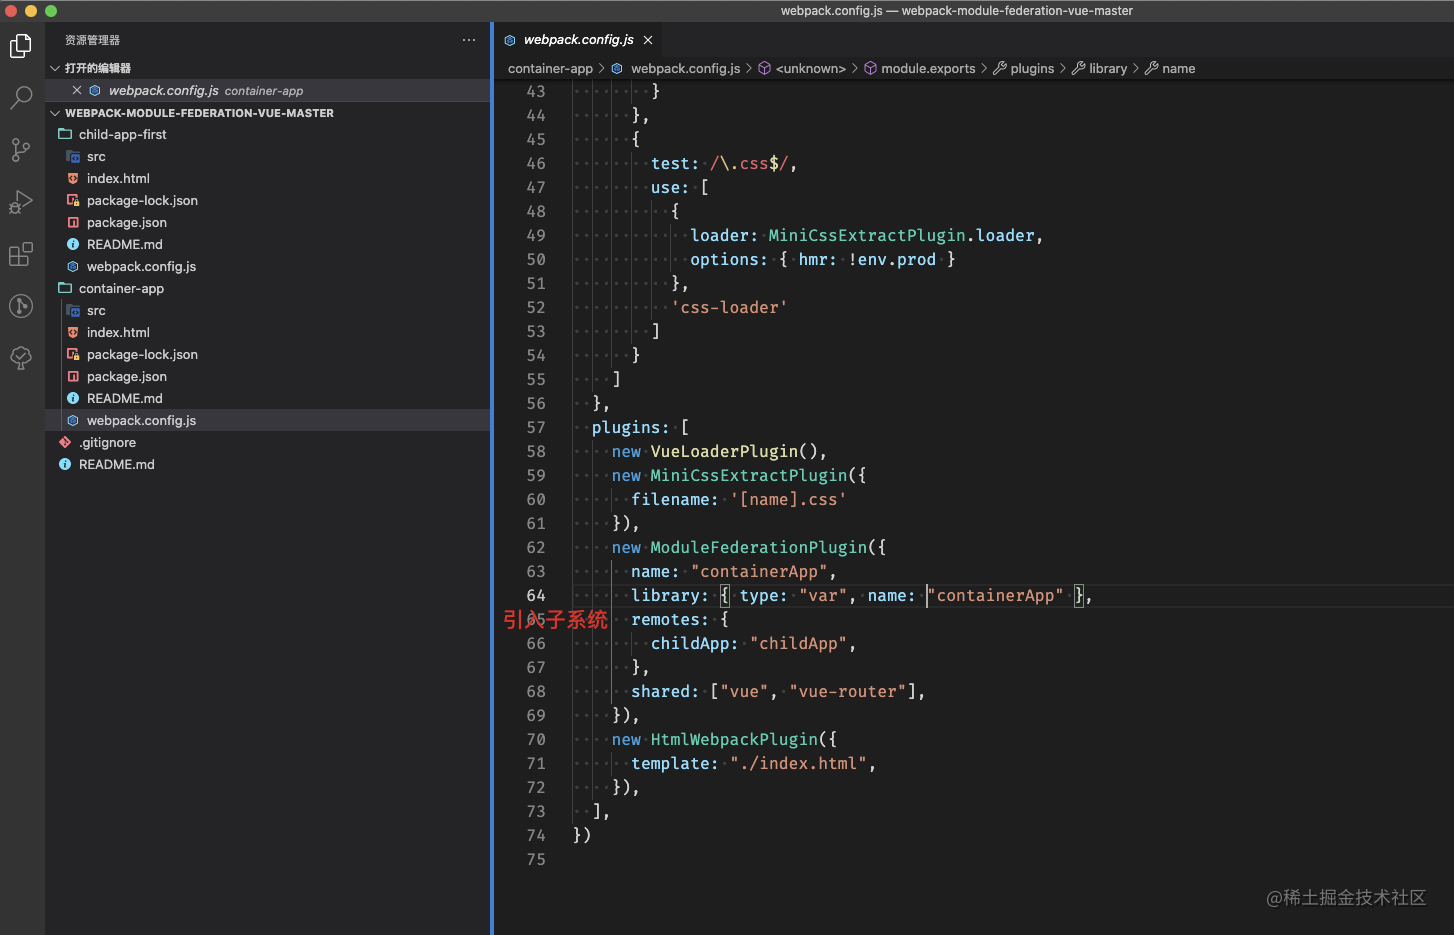
Task: Open webpack.config.js under child-app-first
Action: [x=268, y=266]
